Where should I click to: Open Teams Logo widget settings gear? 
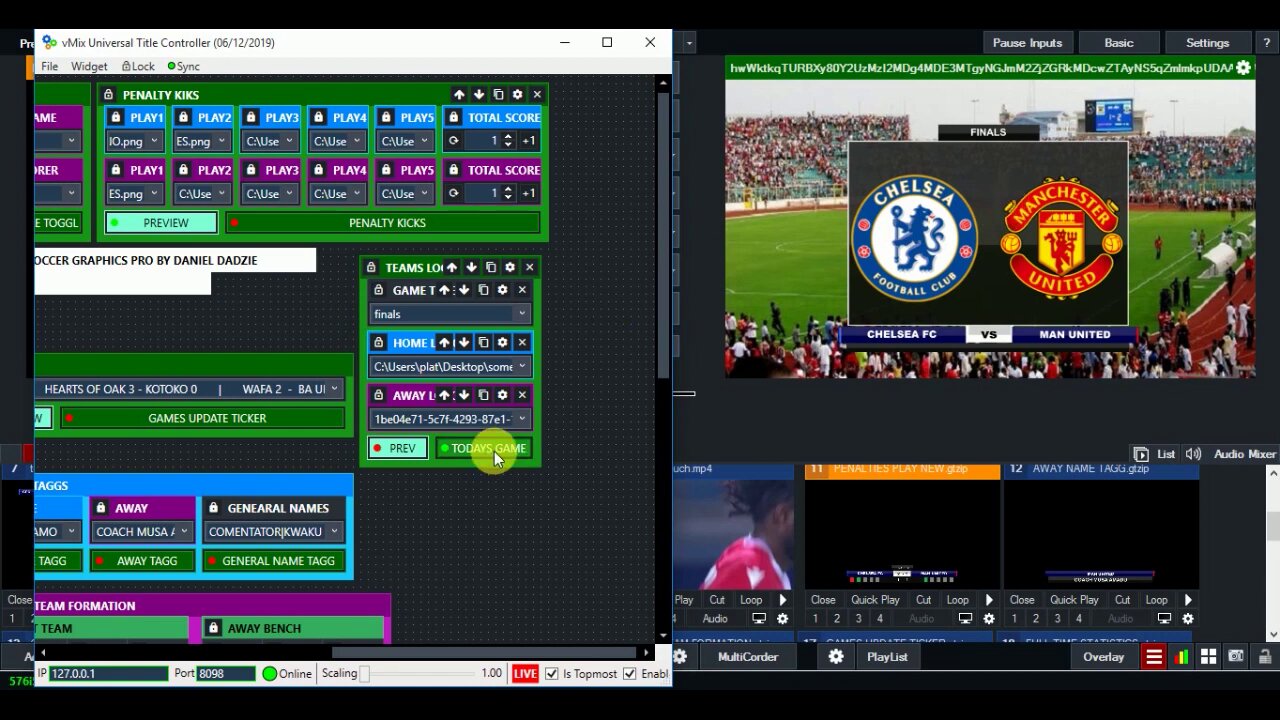tap(510, 268)
